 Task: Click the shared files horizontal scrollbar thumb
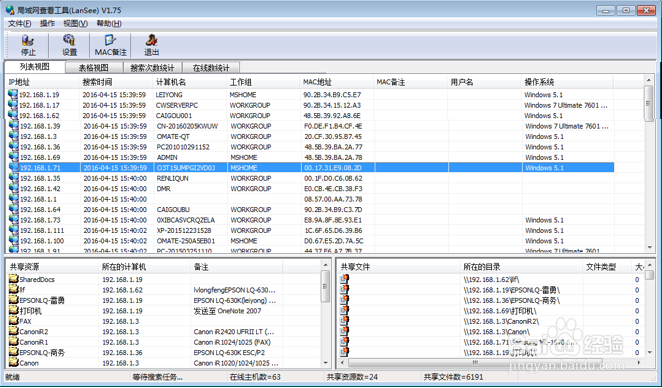pyautogui.click(x=475, y=363)
